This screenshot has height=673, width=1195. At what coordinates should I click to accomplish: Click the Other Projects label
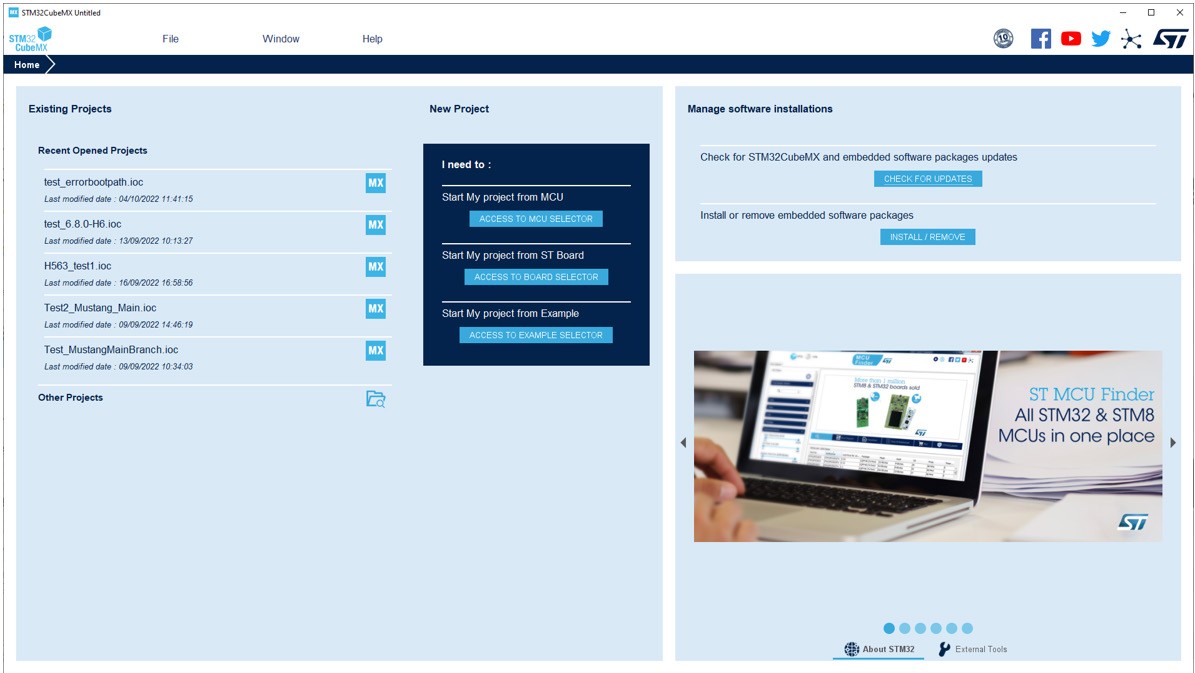tap(70, 398)
